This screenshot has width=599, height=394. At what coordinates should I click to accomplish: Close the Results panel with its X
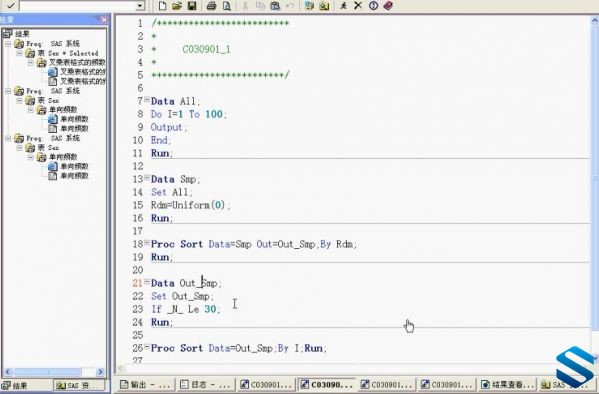[104, 19]
